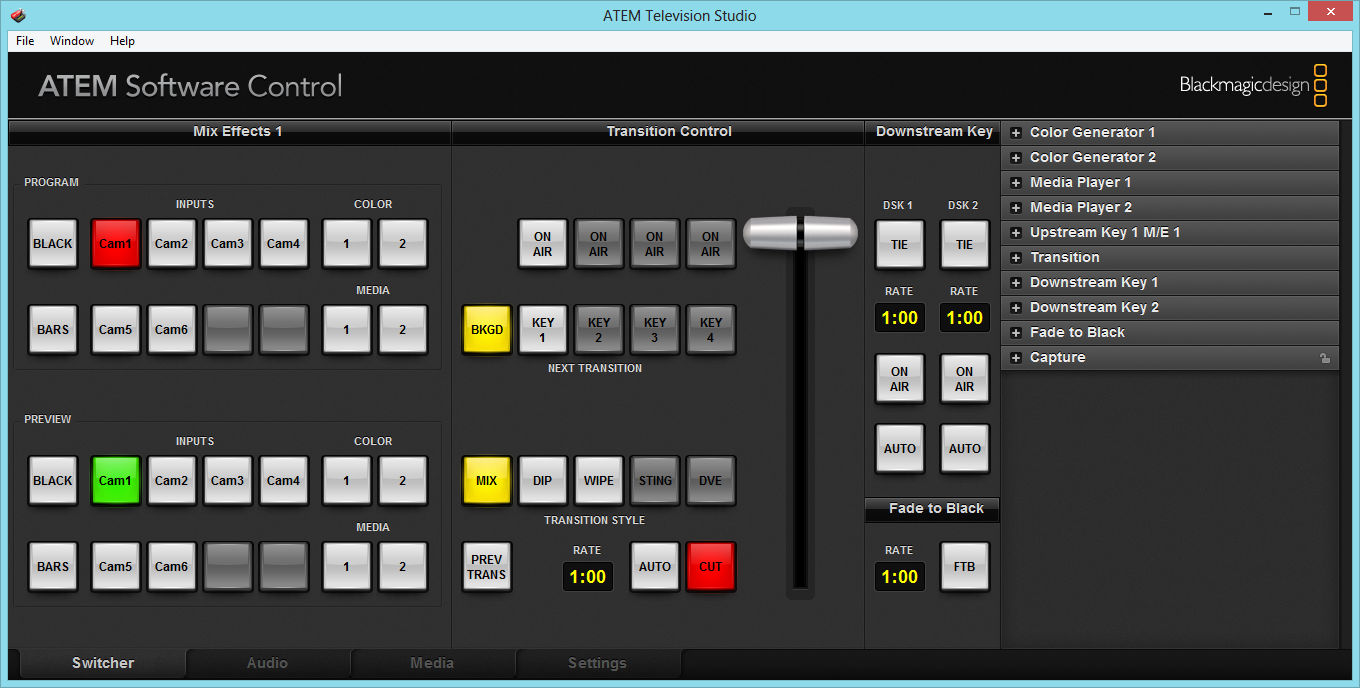Select Color 2 on the Preview bus
1360x688 pixels.
pos(403,480)
